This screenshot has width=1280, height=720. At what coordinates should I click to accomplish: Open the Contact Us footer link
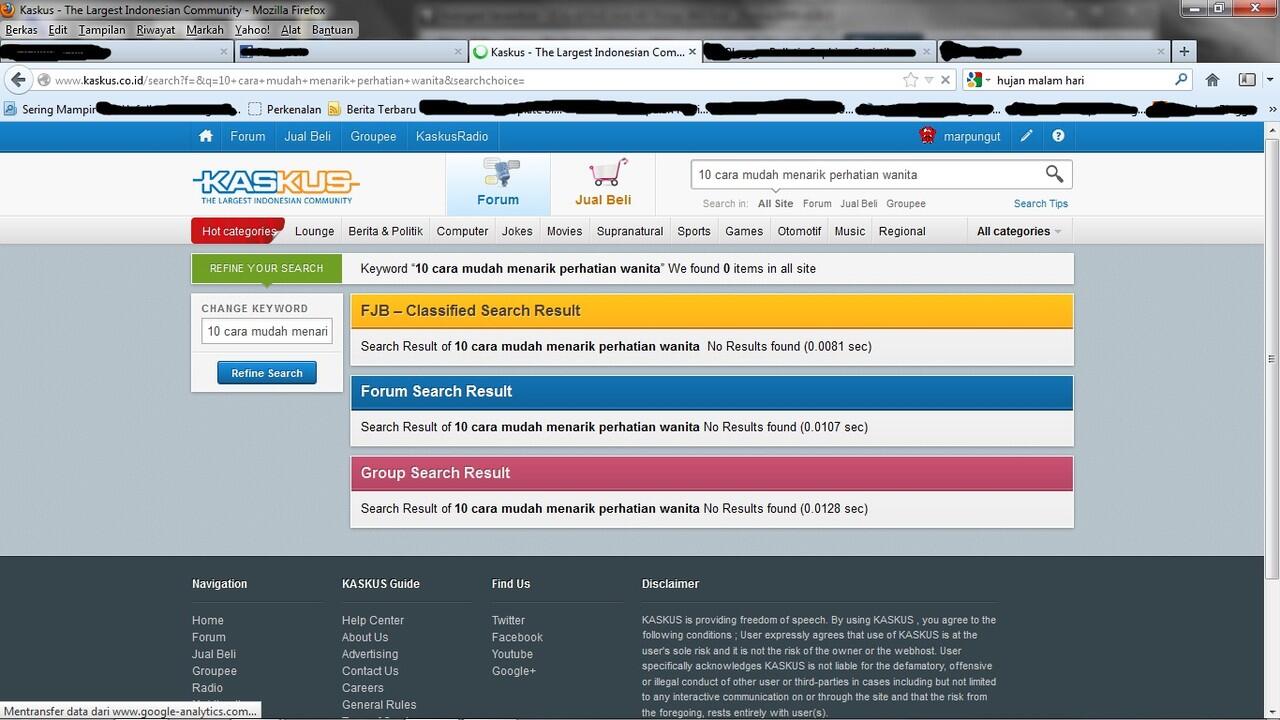click(x=370, y=672)
